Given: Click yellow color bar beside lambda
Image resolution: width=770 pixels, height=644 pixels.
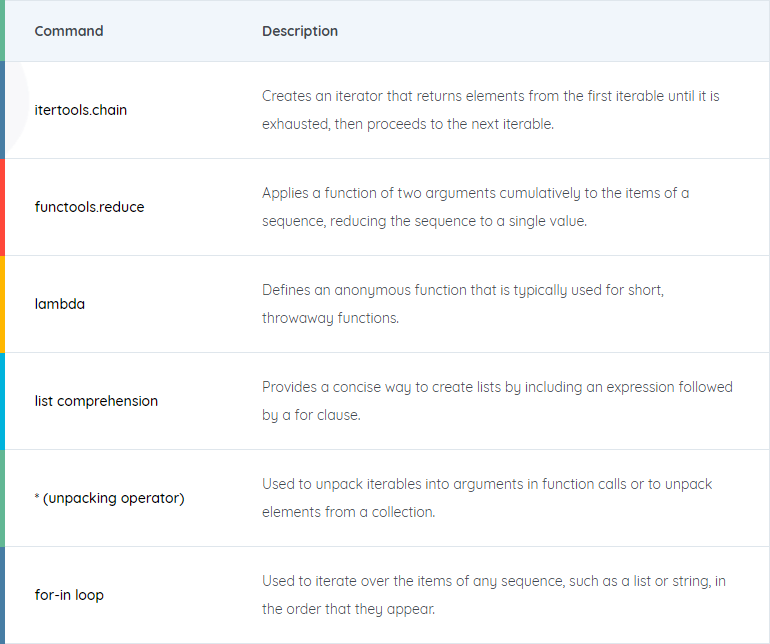Looking at the screenshot, I should pyautogui.click(x=2, y=304).
